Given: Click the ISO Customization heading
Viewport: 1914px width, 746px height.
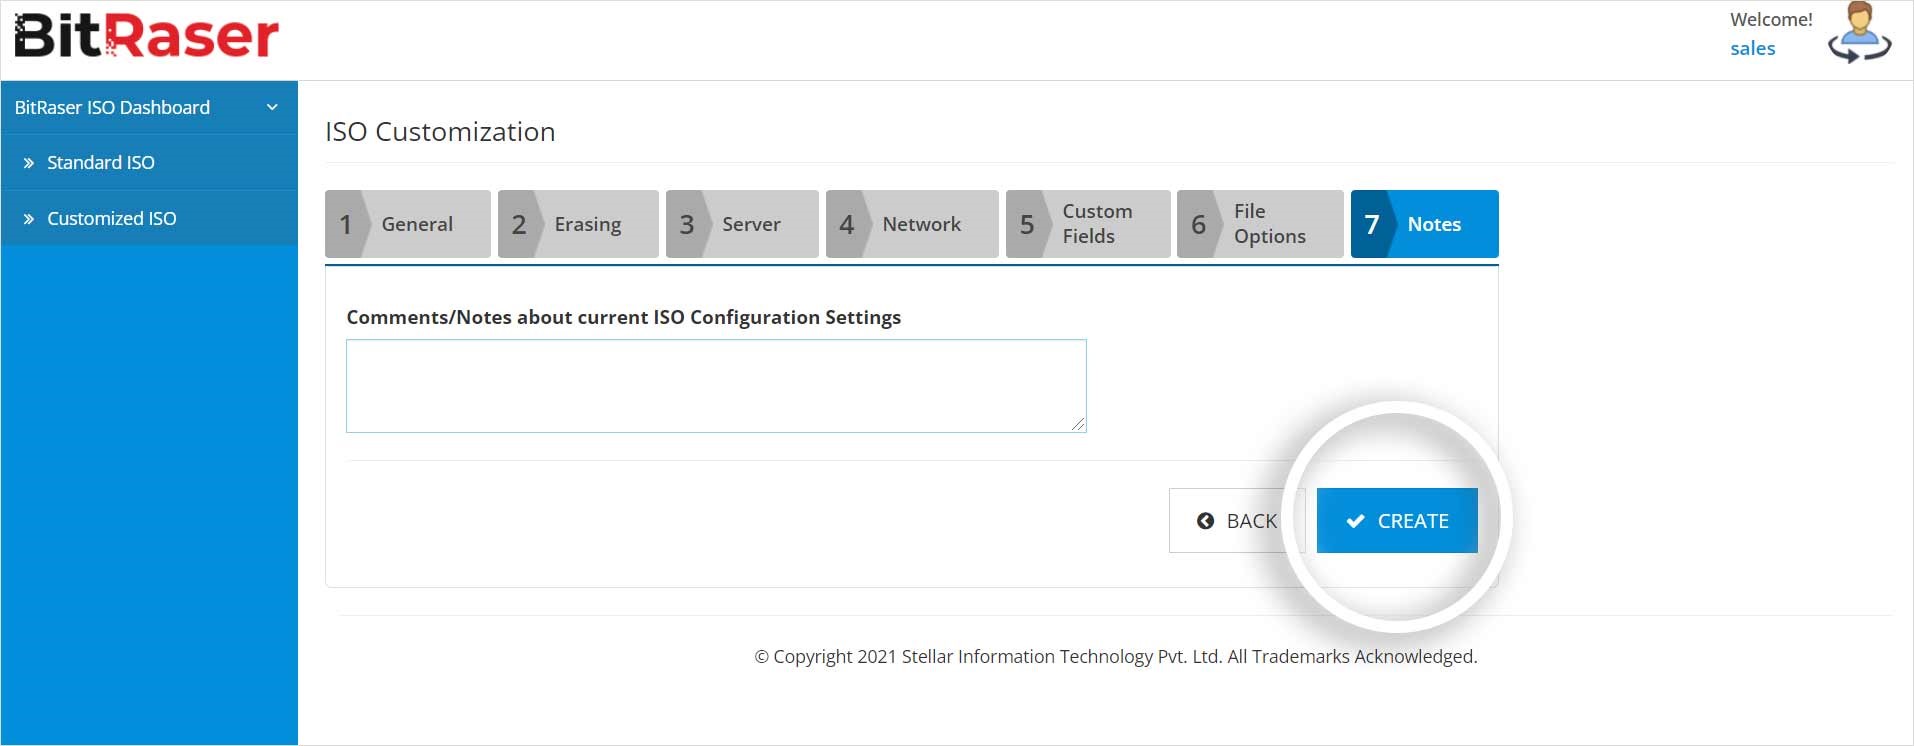Looking at the screenshot, I should (x=440, y=132).
